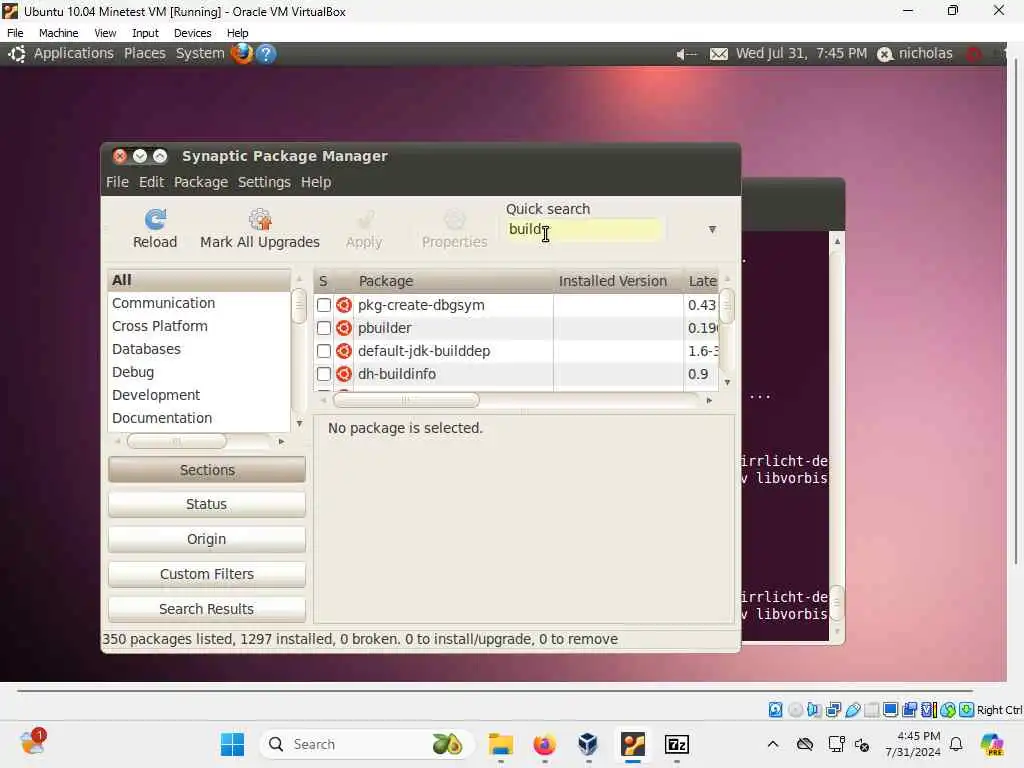The image size is (1024, 768).
Task: Click the red power icon in Ubuntu panel
Action: tap(973, 54)
